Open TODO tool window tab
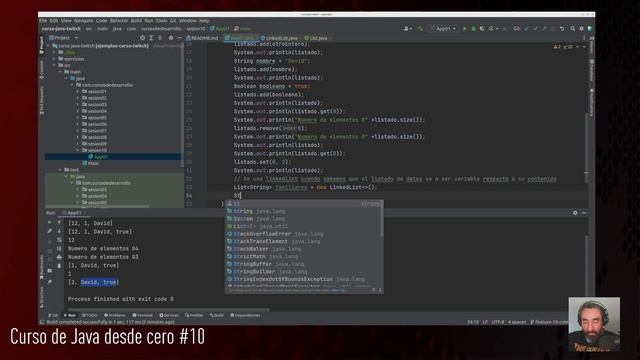 [90, 315]
